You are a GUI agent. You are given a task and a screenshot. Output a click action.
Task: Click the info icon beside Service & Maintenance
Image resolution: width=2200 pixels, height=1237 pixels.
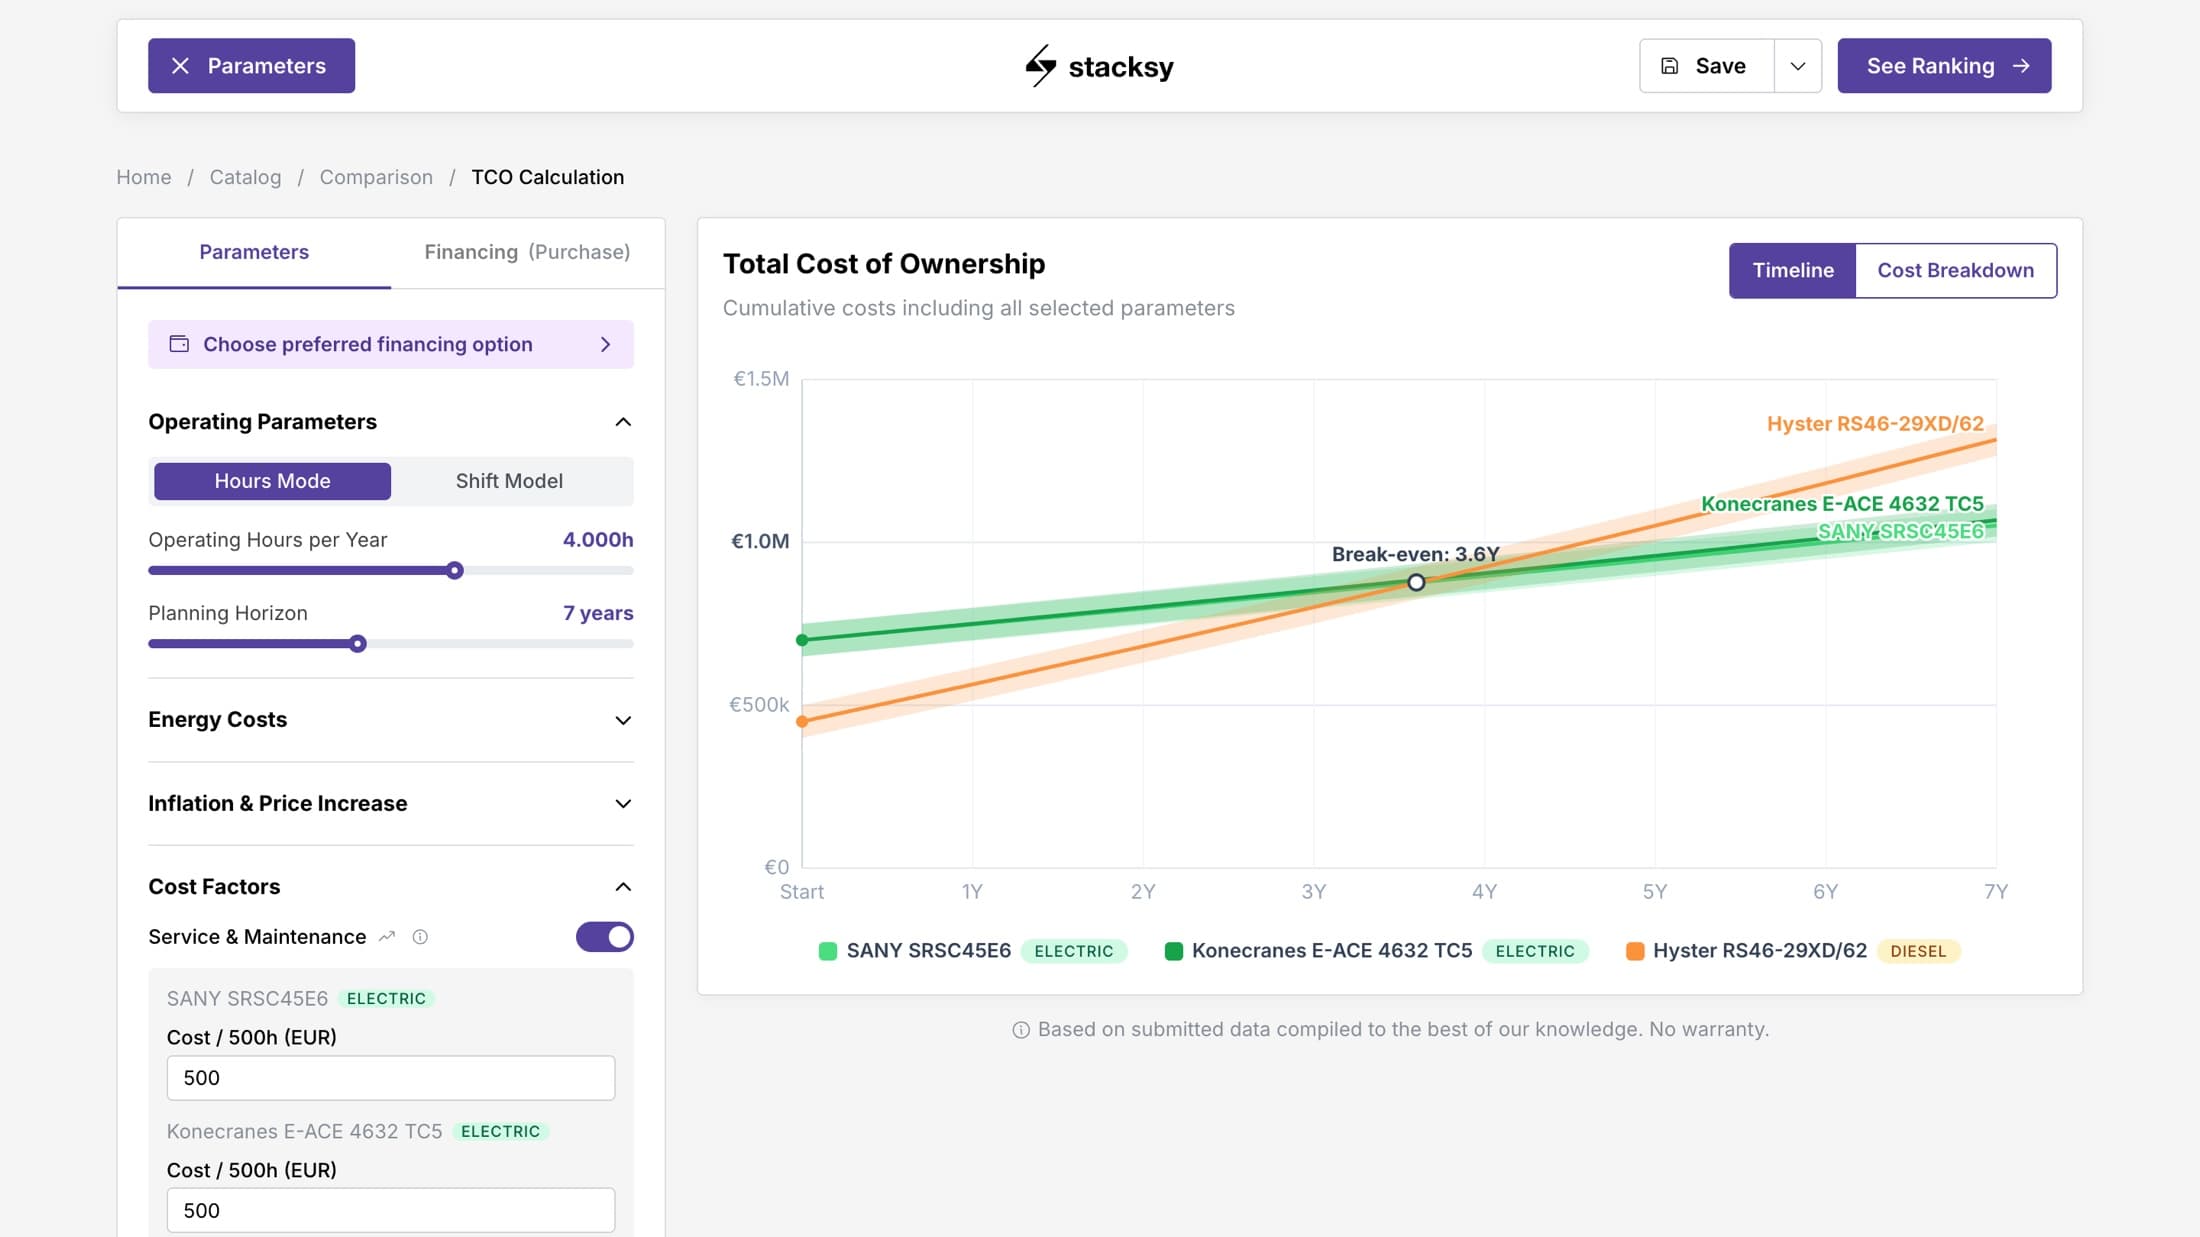pyautogui.click(x=420, y=937)
